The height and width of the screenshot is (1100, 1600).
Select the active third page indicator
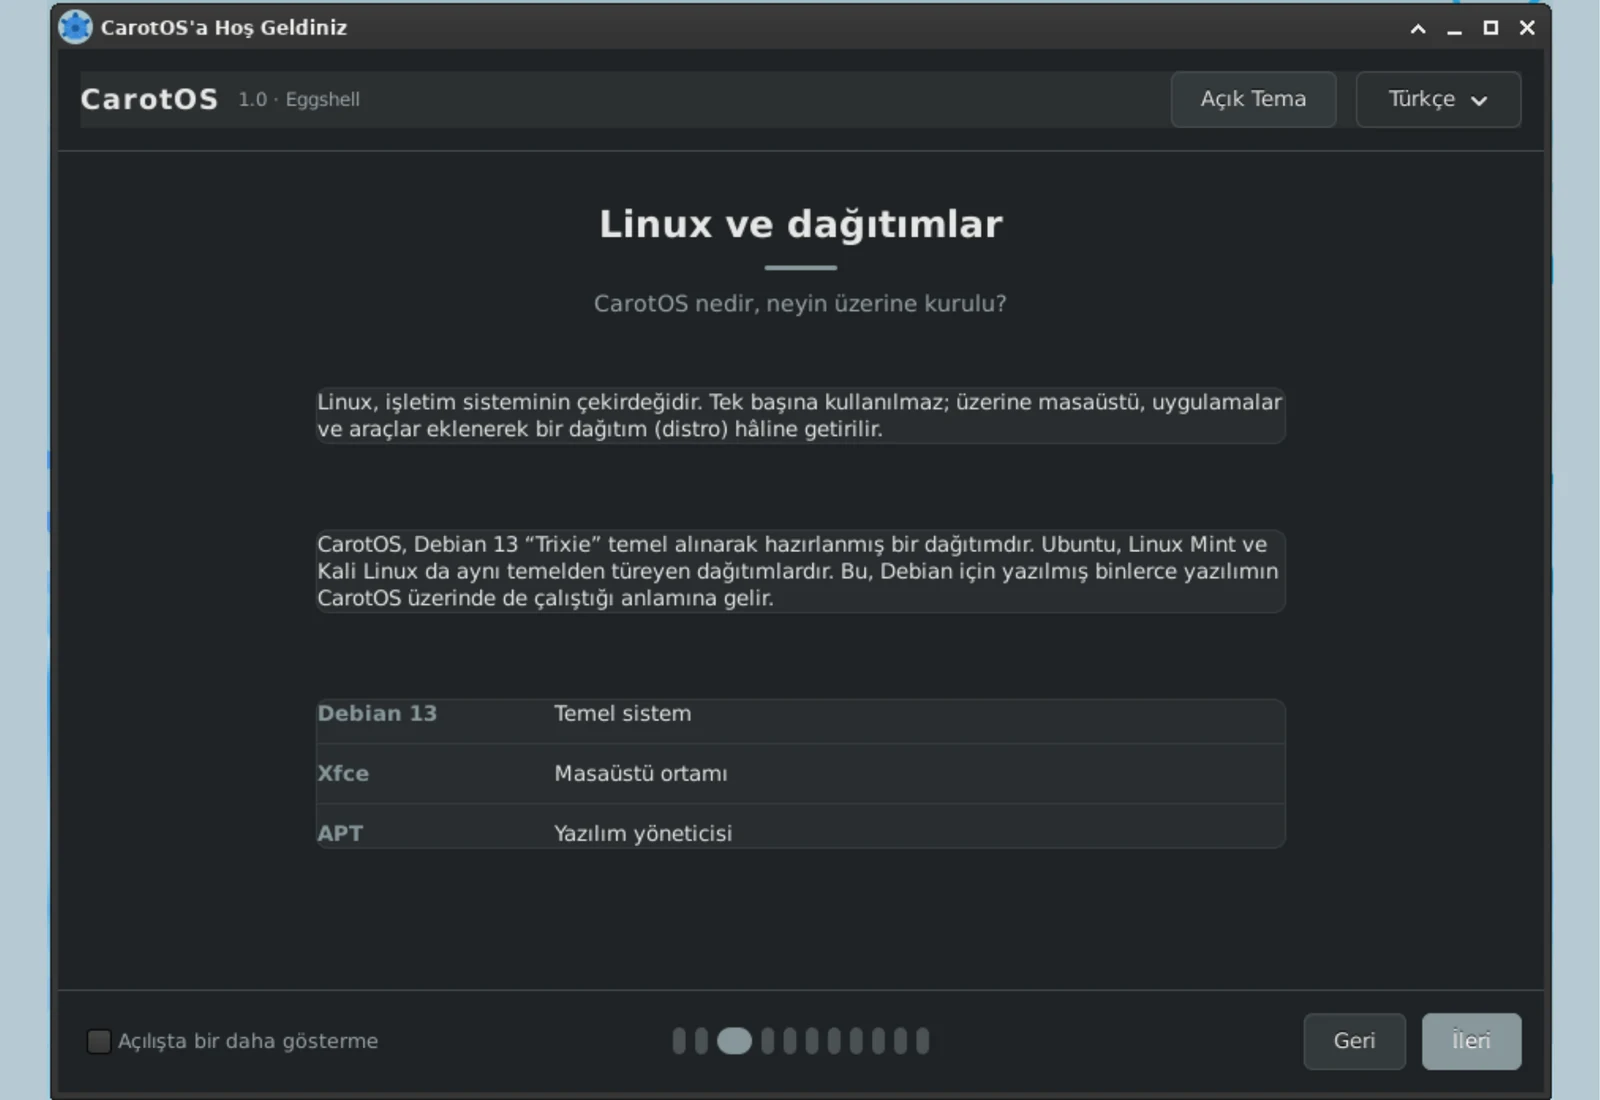coord(734,1041)
